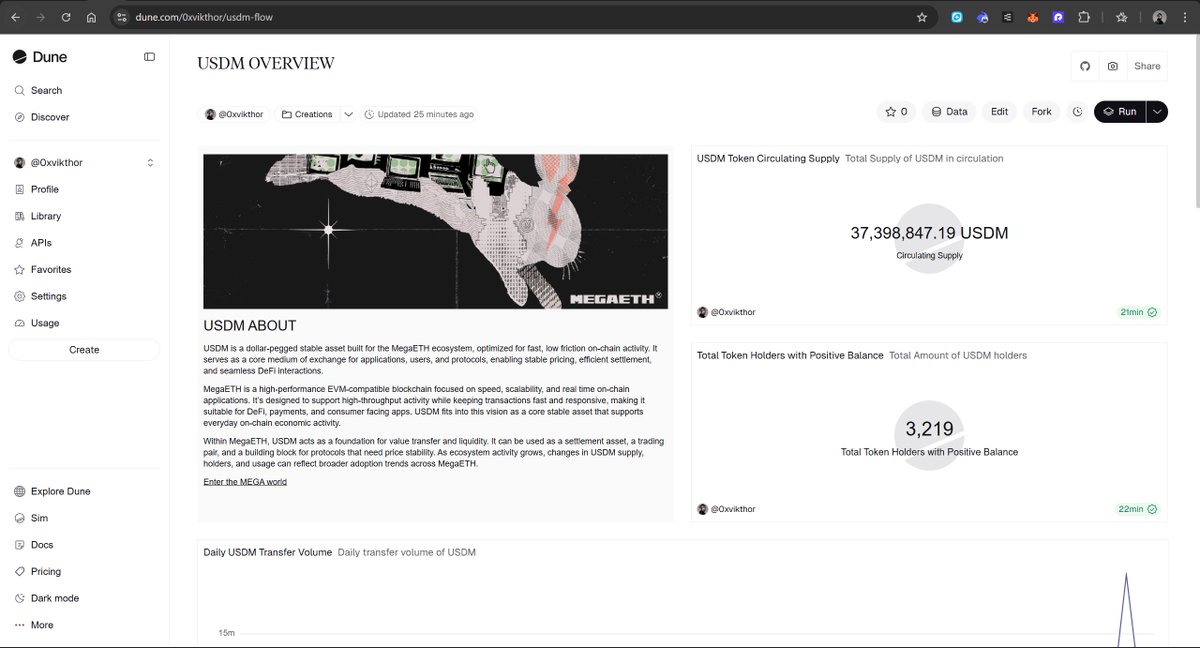Click the Data button
The image size is (1200, 648).
pyautogui.click(x=949, y=112)
